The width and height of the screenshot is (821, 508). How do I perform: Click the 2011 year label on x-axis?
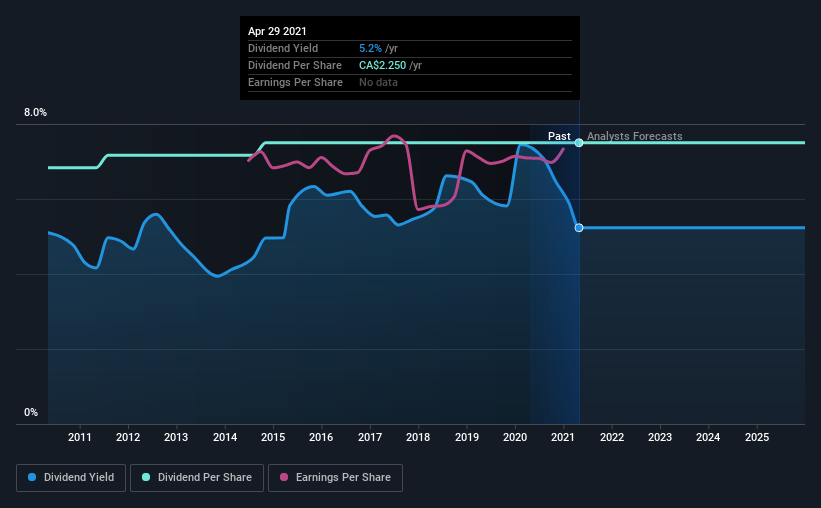[80, 437]
